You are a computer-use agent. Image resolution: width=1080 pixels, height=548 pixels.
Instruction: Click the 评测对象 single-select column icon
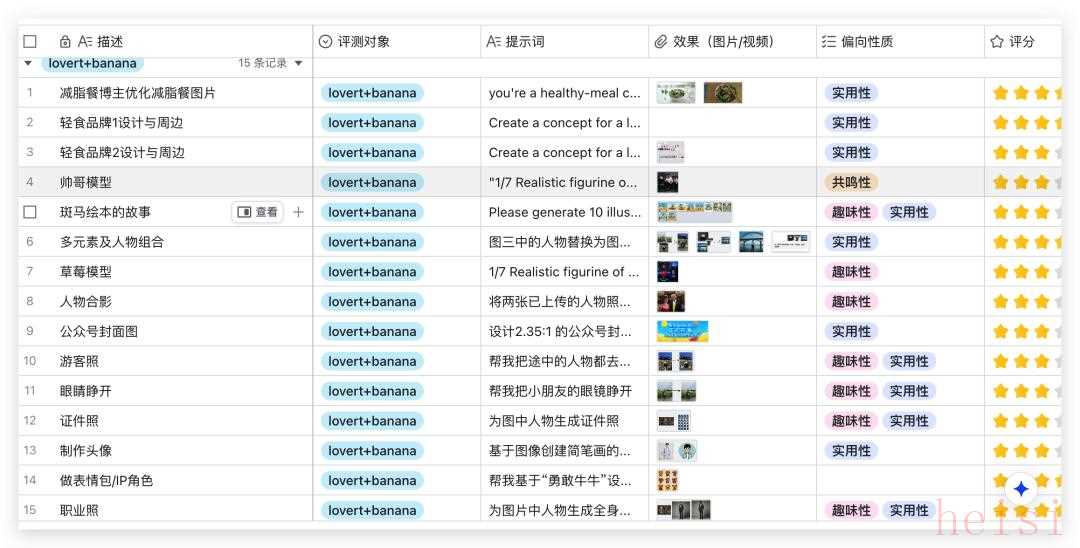[325, 42]
